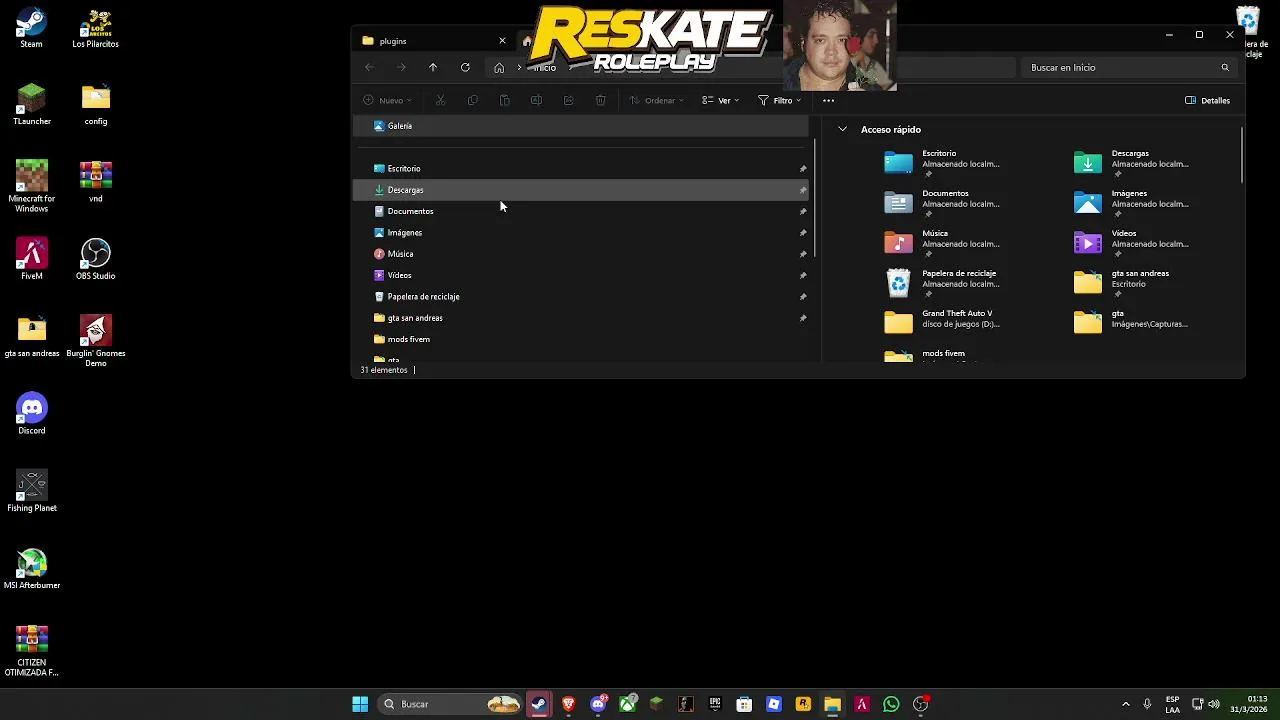Image resolution: width=1280 pixels, height=720 pixels.
Task: Unpin Descargas from the sidebar
Action: coord(803,190)
